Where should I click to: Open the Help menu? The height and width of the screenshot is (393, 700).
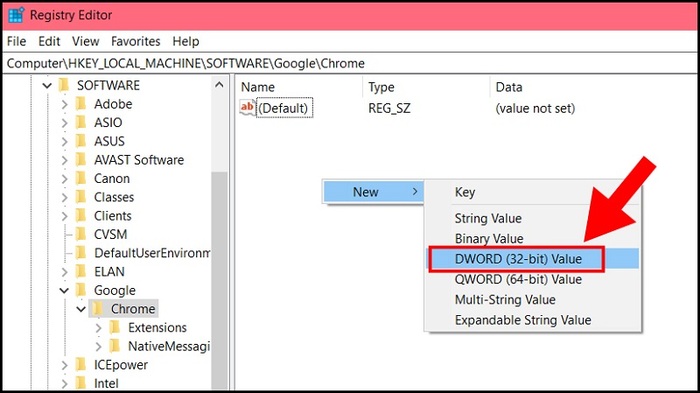[x=186, y=42]
